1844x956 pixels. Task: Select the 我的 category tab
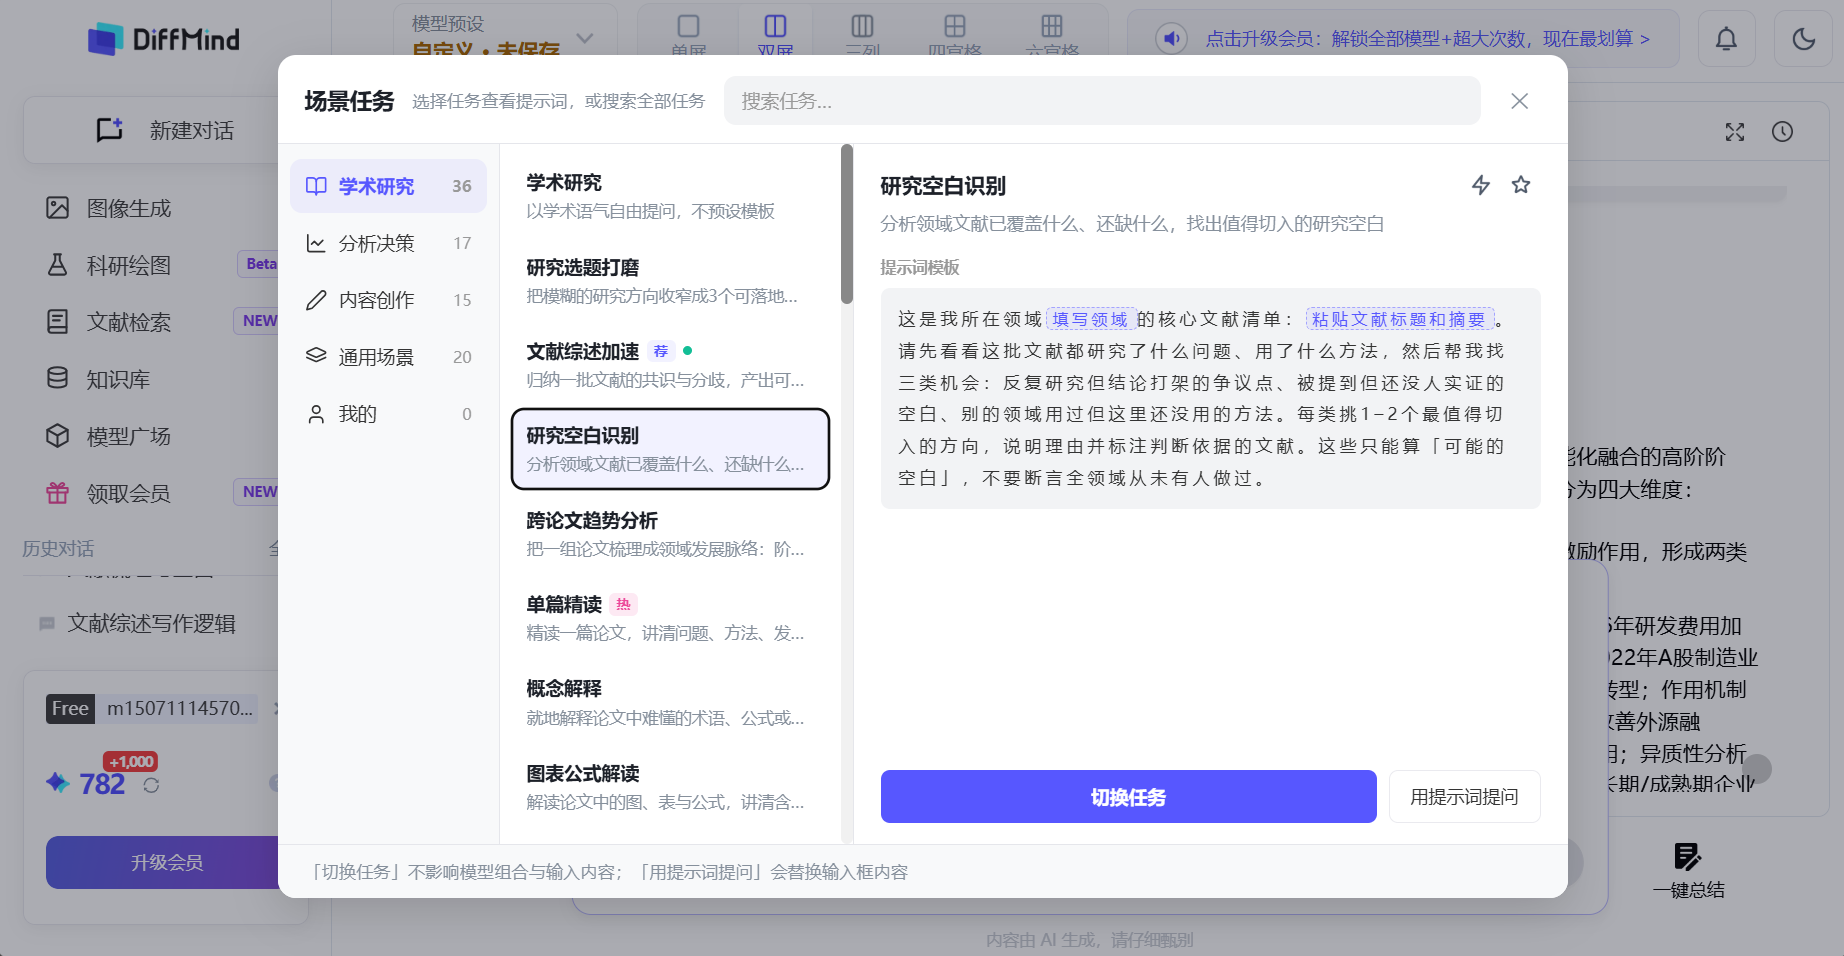pos(388,414)
